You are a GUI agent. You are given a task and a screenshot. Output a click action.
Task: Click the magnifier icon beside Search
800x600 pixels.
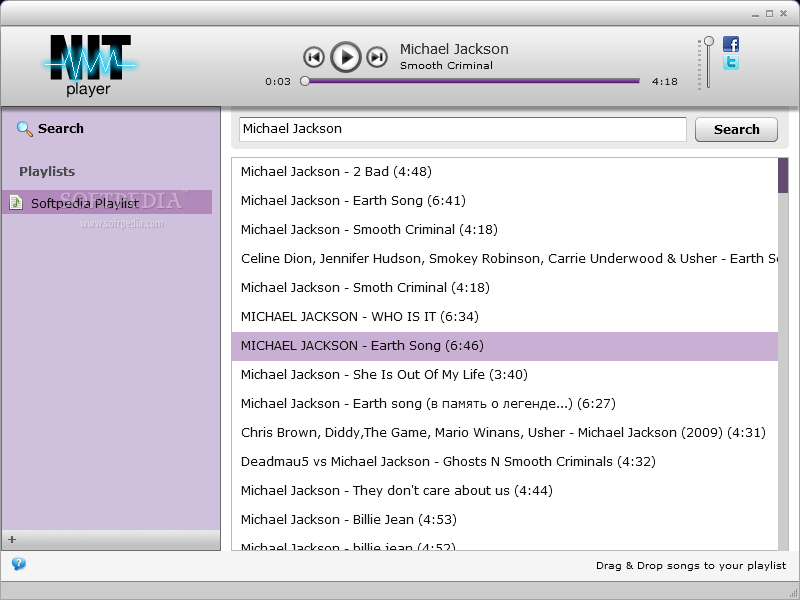24,129
